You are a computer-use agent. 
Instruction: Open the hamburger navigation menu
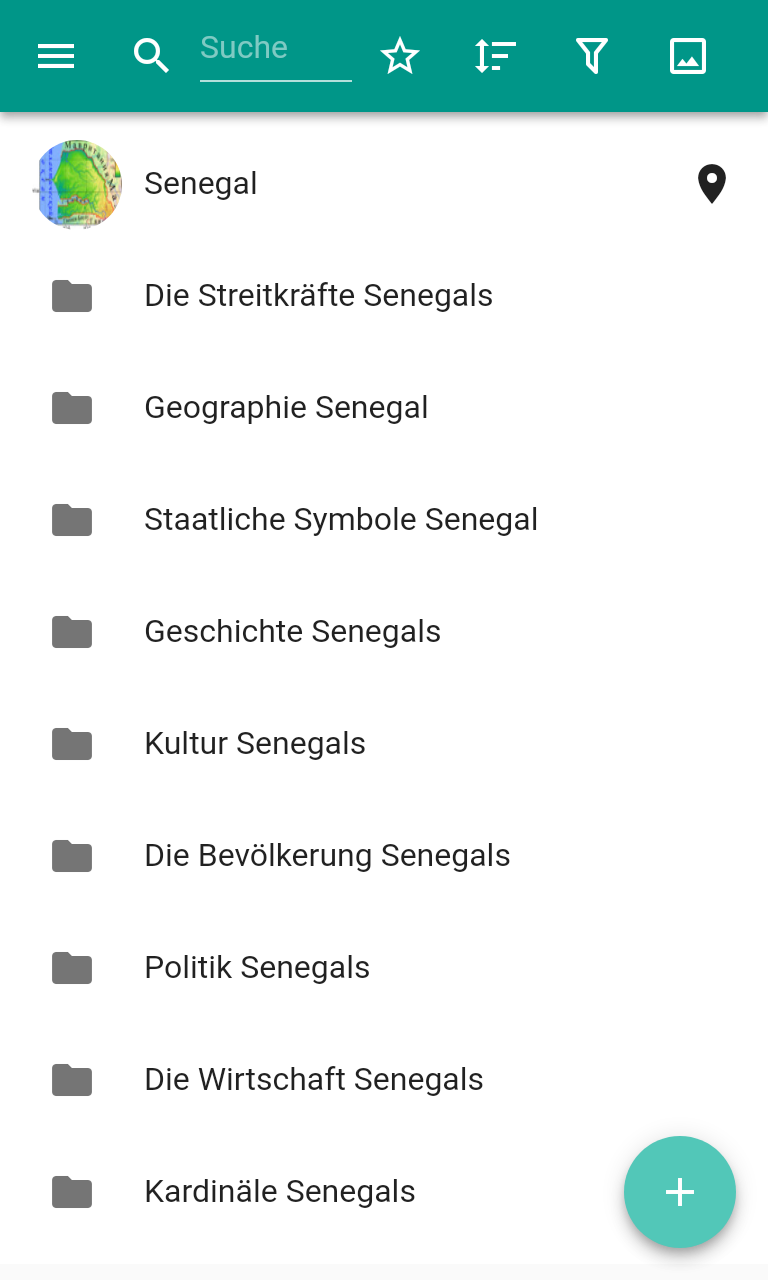pyautogui.click(x=56, y=56)
